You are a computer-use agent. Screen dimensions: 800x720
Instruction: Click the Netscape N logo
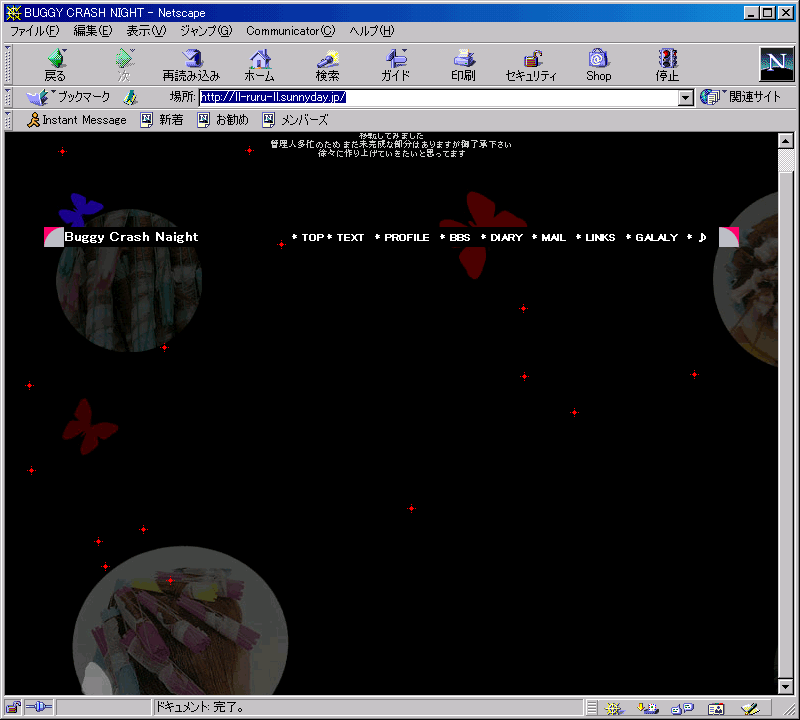click(x=777, y=64)
